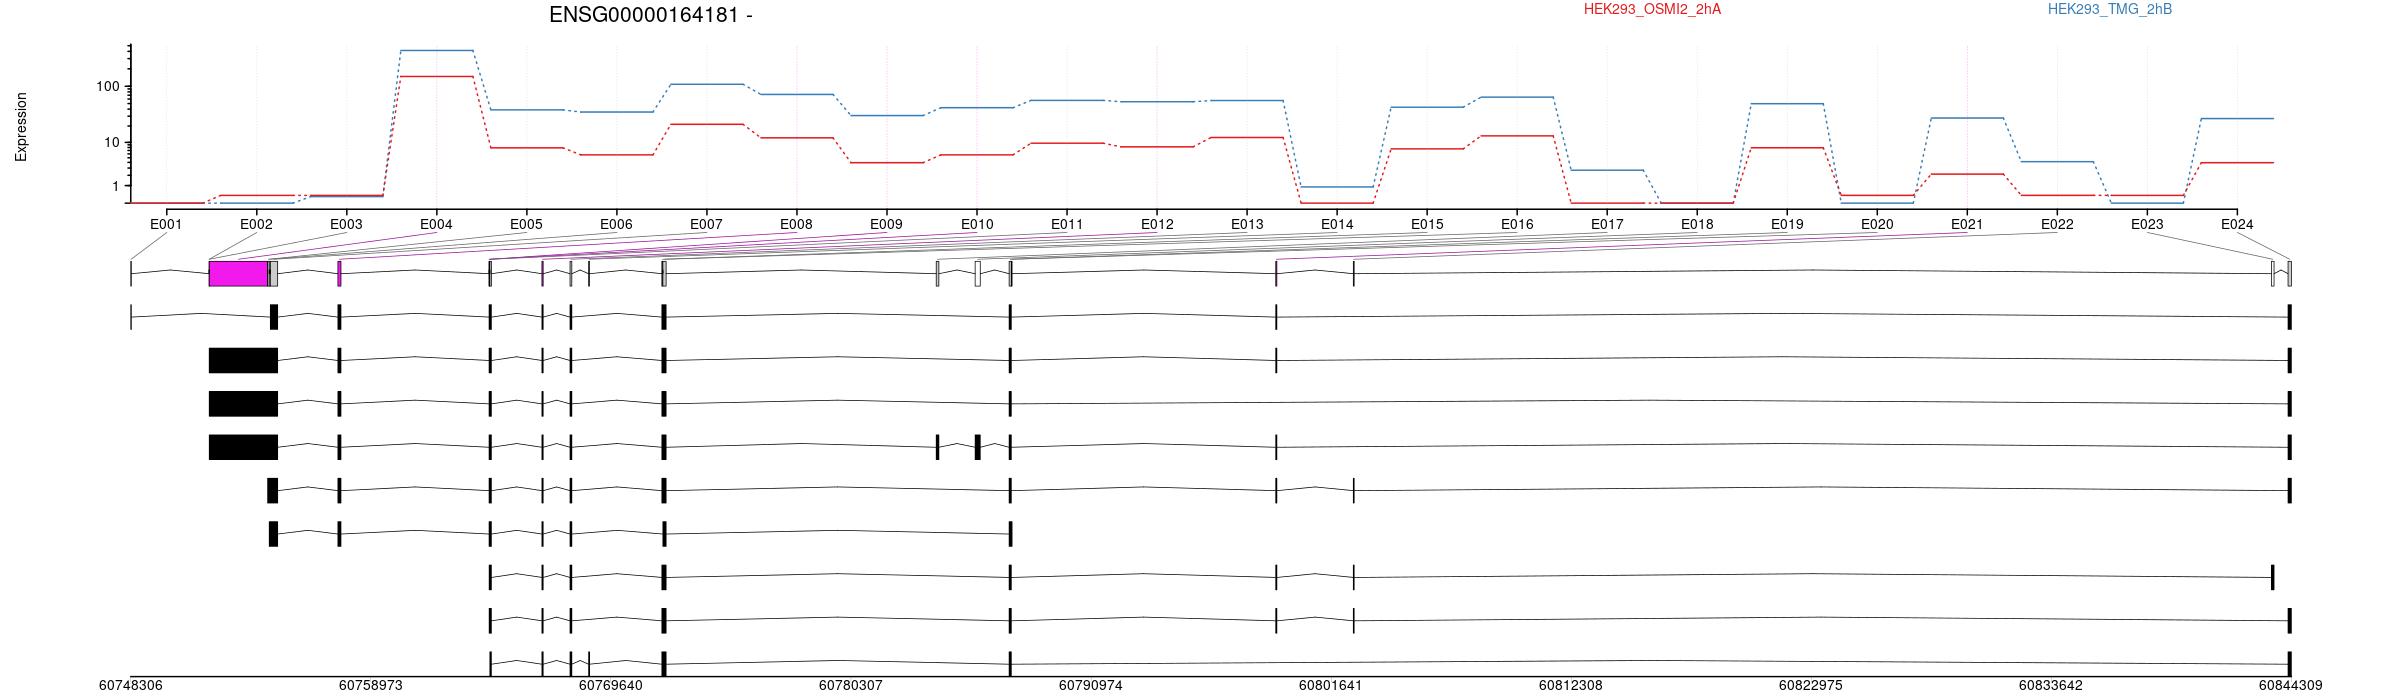Click genomic coordinate 60822975
Screen dimensions: 2400x700
pos(1811,686)
